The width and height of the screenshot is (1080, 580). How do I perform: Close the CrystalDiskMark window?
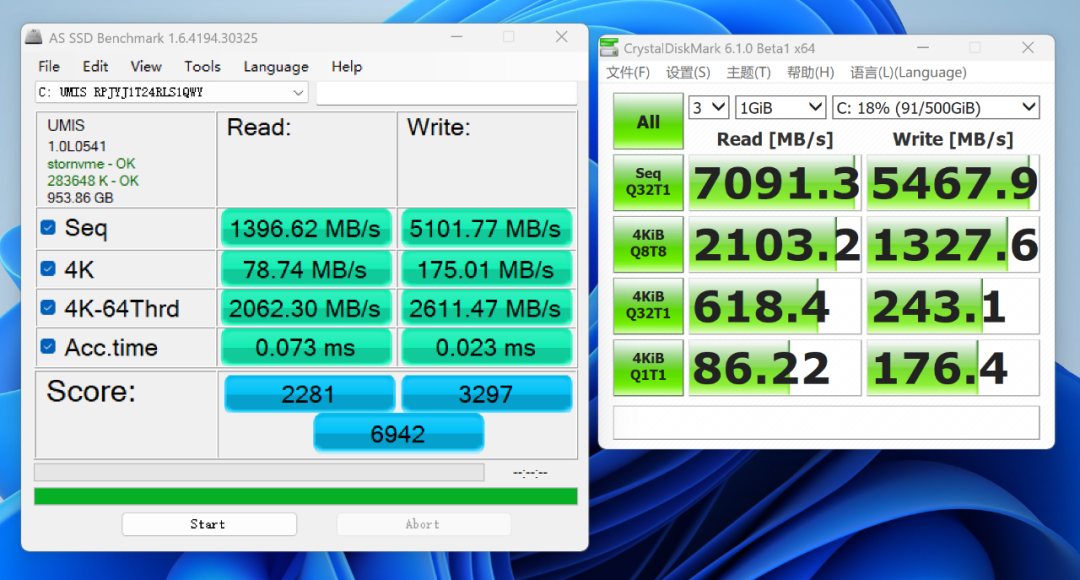[x=1028, y=48]
